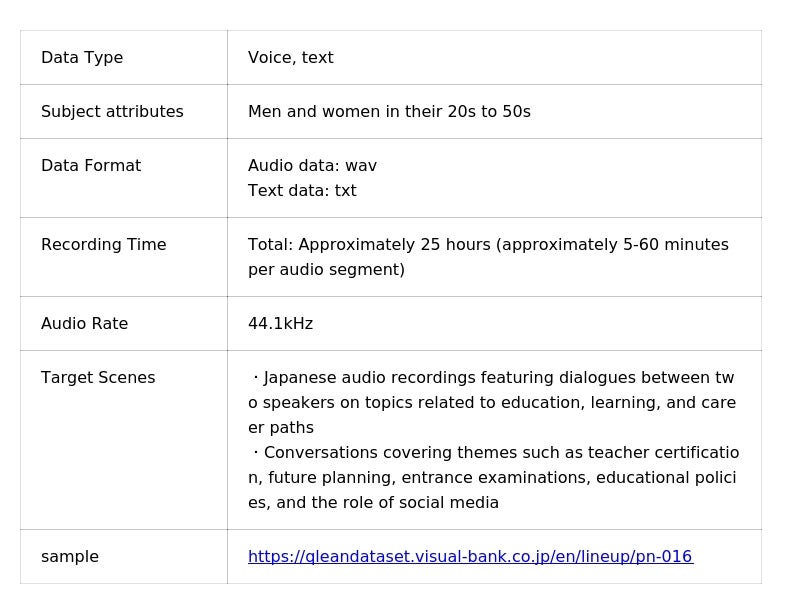Image resolution: width=800 pixels, height=614 pixels.
Task: Click the "Audio Rate" row label
Action: 84,324
